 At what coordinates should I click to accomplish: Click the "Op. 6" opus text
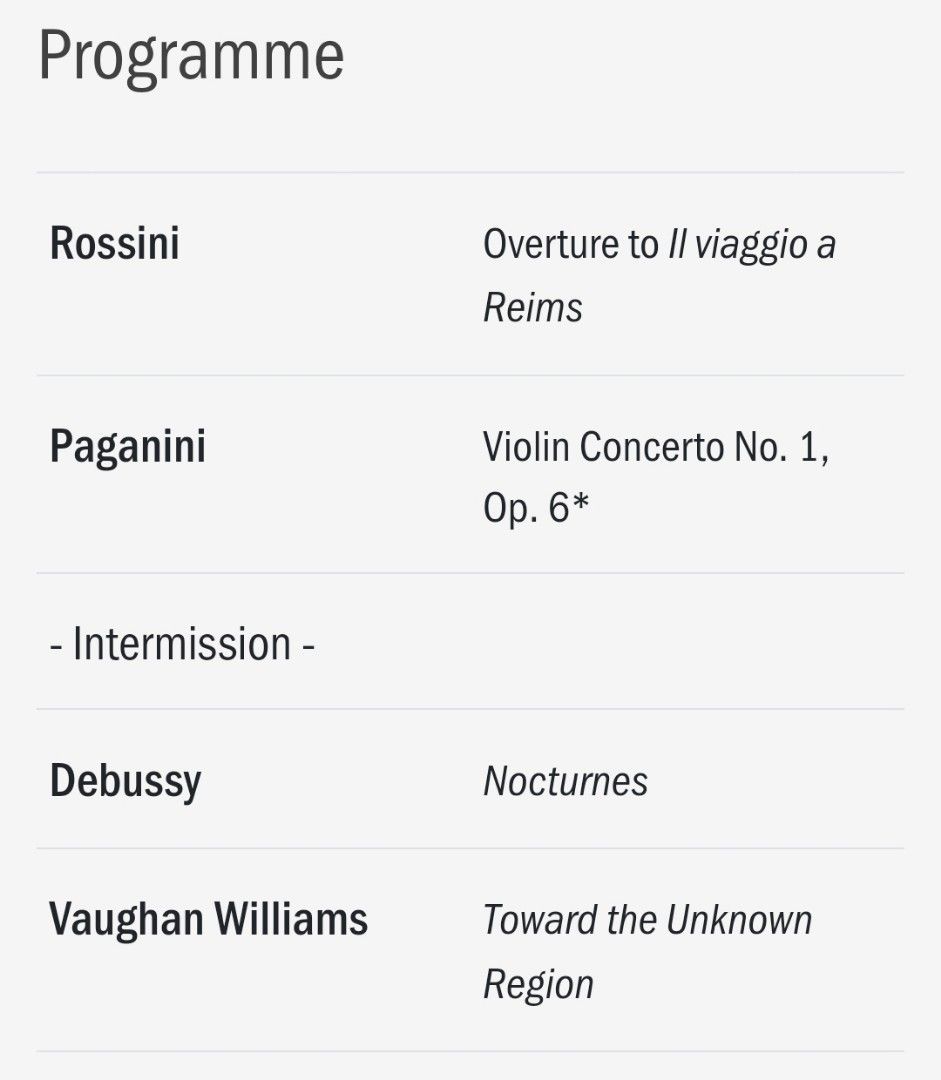pos(526,509)
